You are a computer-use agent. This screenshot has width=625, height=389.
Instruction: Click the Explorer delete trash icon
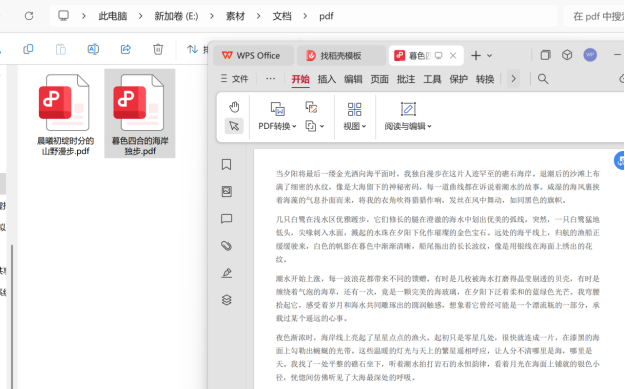coord(158,49)
